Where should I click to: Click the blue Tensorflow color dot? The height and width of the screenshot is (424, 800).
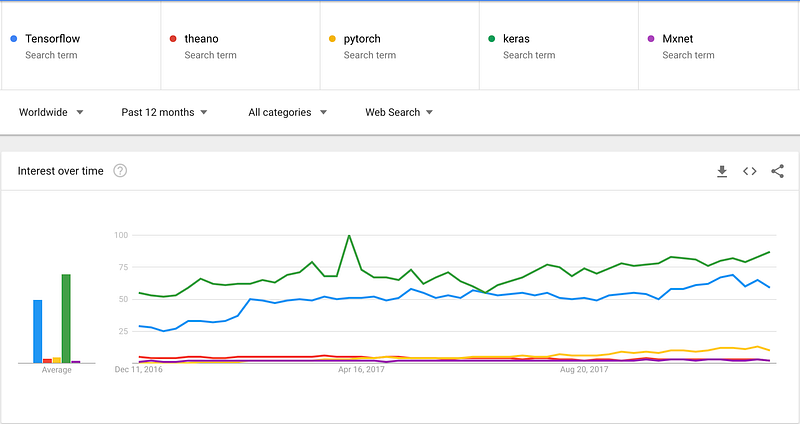[13, 39]
